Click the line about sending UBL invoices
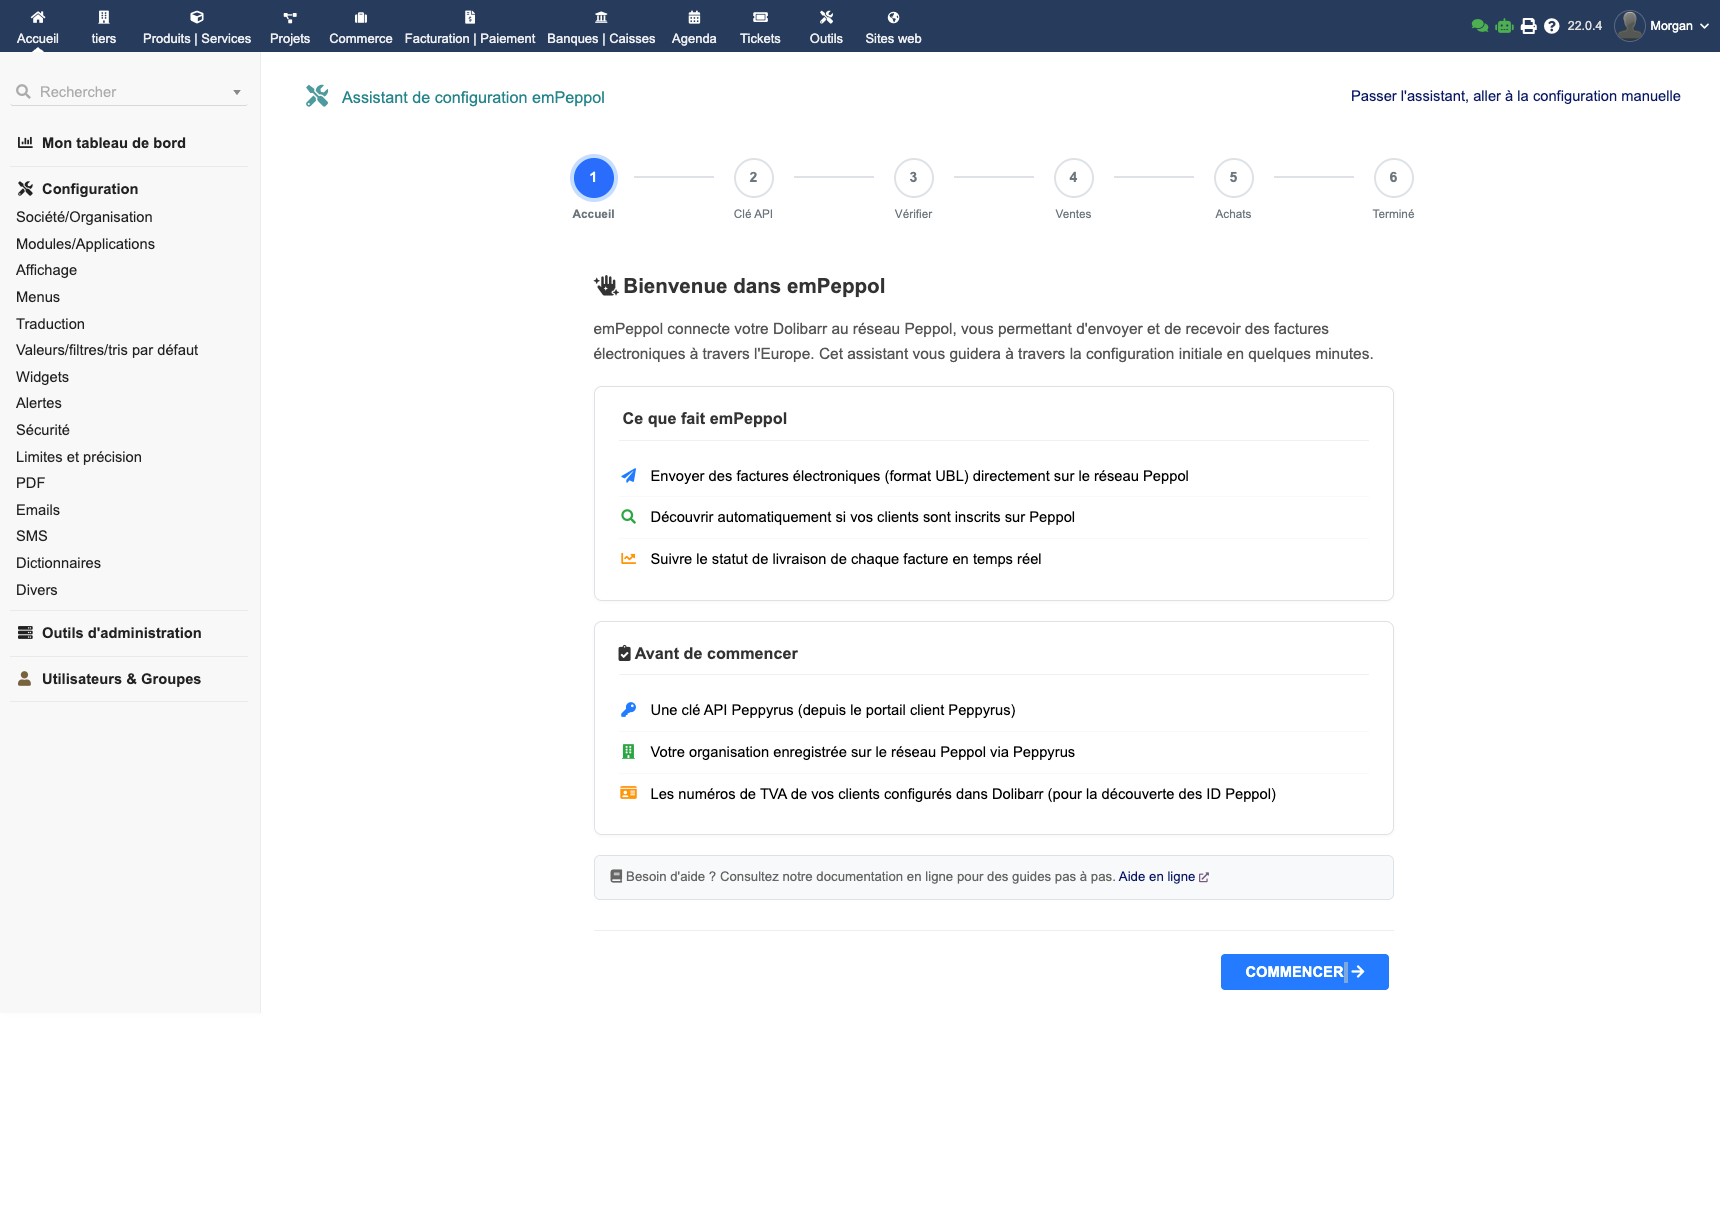This screenshot has height=1219, width=1720. click(919, 476)
